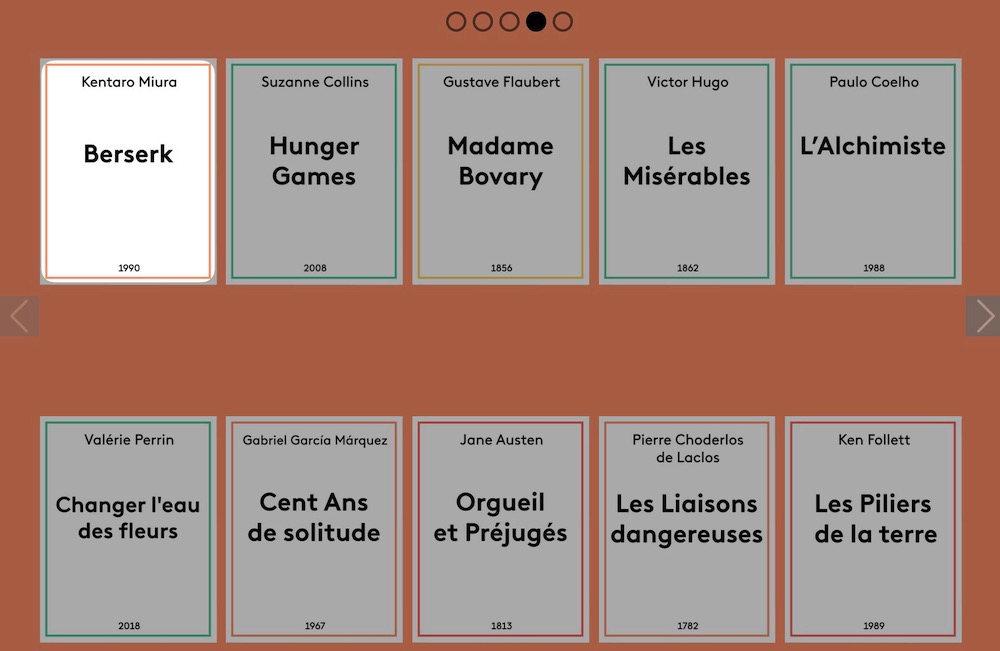Image resolution: width=1000 pixels, height=651 pixels.
Task: Choose Orgueil et Préjugés card
Action: [500, 529]
